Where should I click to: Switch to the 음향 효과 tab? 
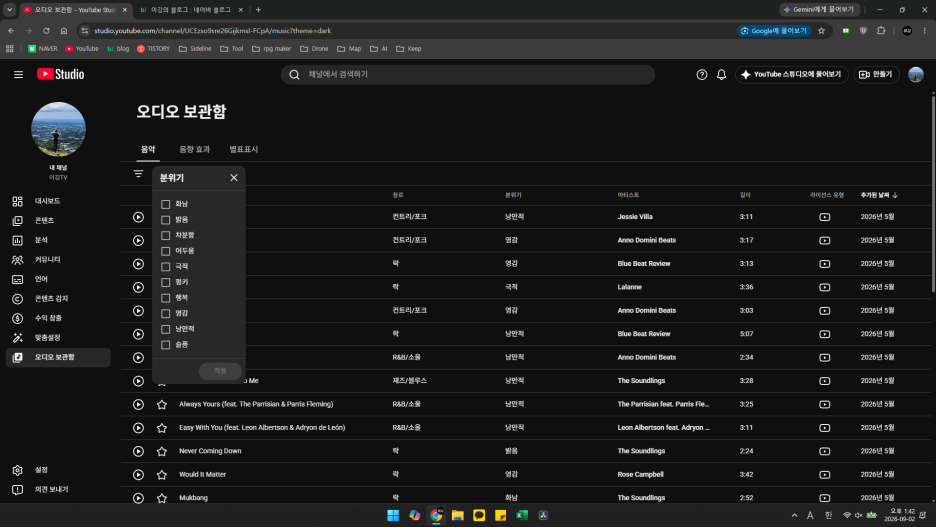195,149
